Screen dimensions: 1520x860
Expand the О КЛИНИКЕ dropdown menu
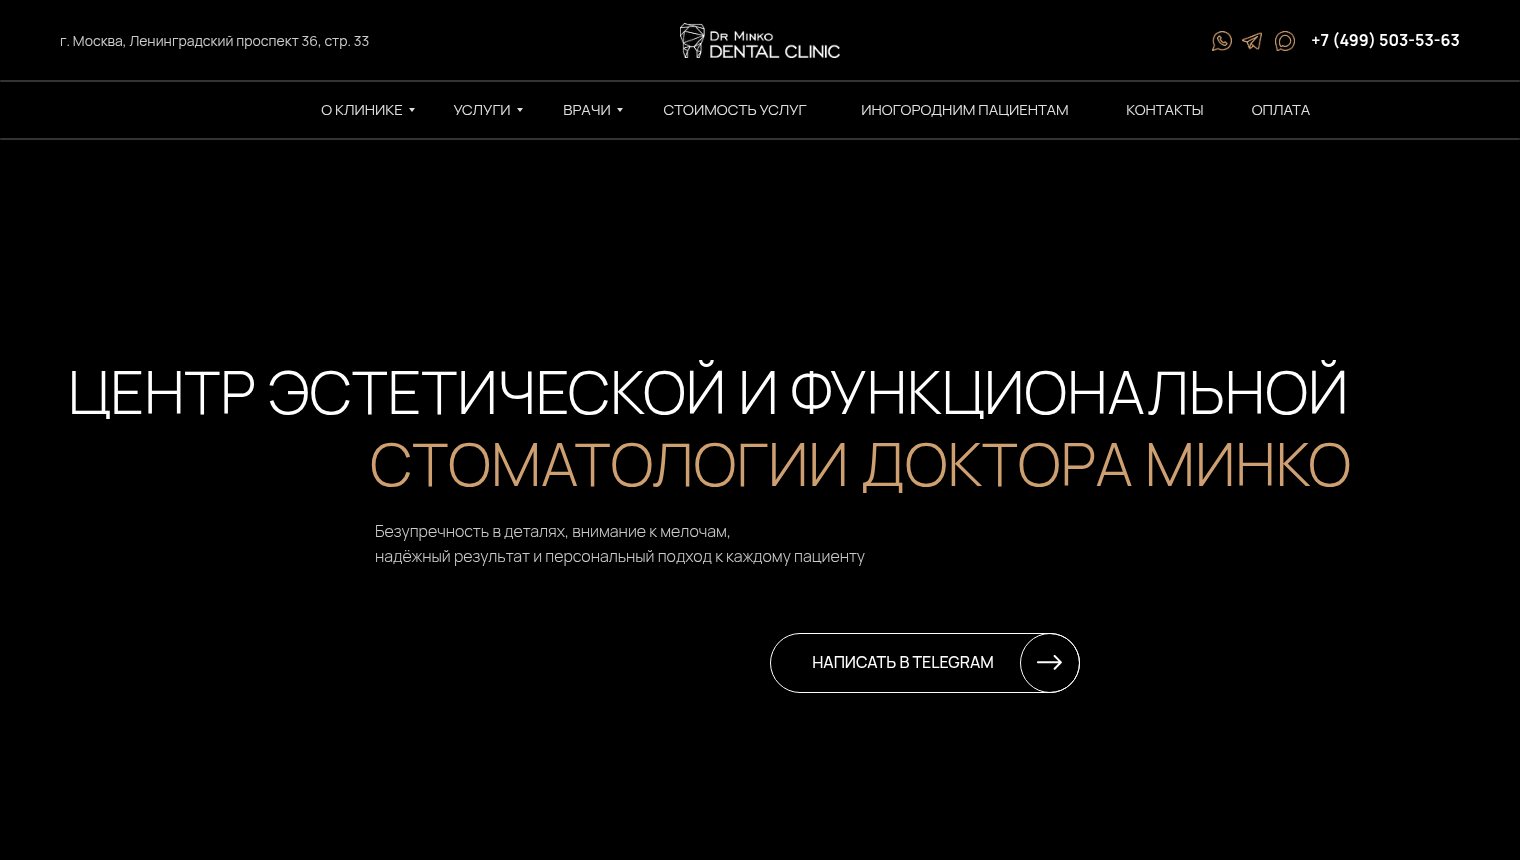coord(367,110)
